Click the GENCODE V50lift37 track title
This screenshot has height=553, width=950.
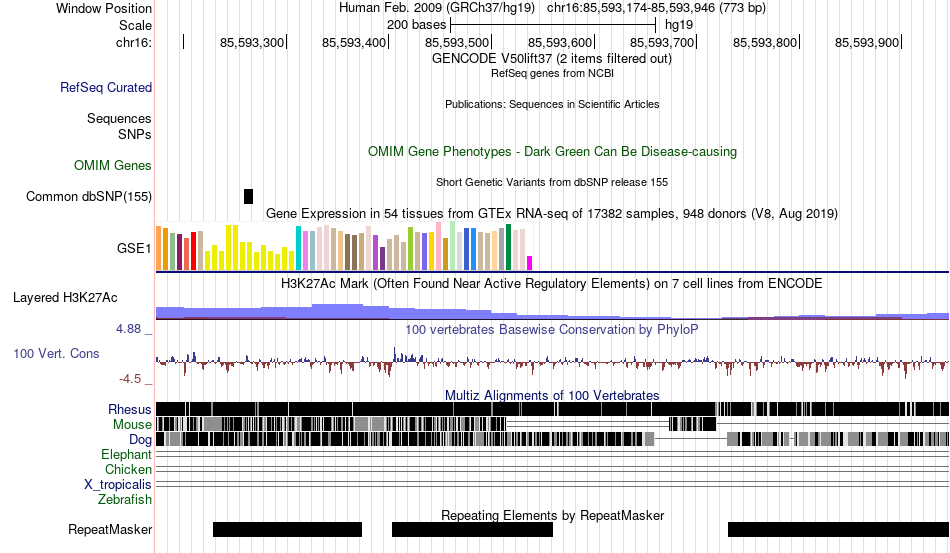[x=552, y=59]
